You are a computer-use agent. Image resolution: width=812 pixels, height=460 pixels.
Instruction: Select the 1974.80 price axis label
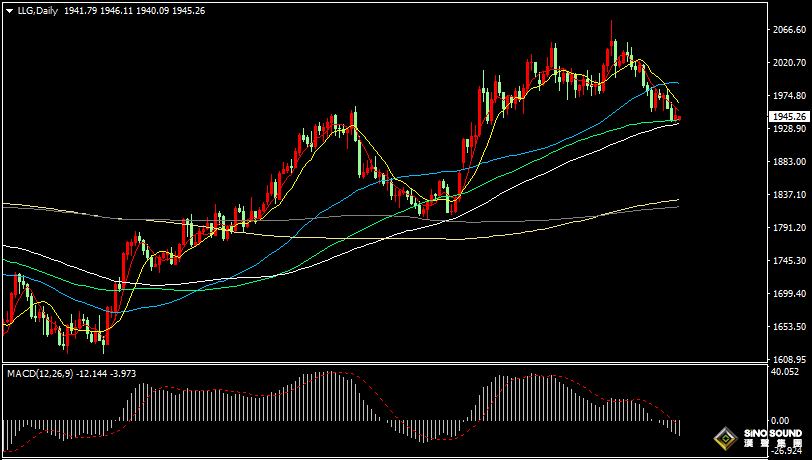click(789, 96)
